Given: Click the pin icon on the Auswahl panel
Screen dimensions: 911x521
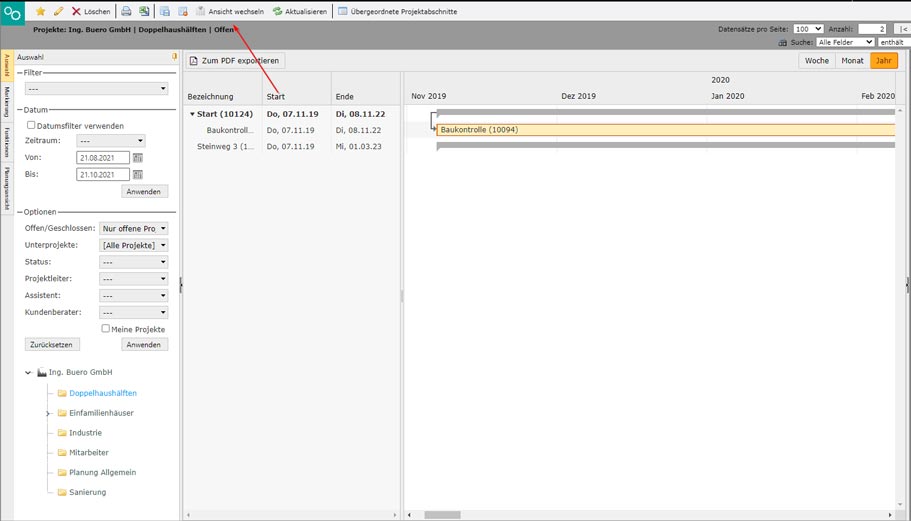Looking at the screenshot, I should tap(174, 56).
